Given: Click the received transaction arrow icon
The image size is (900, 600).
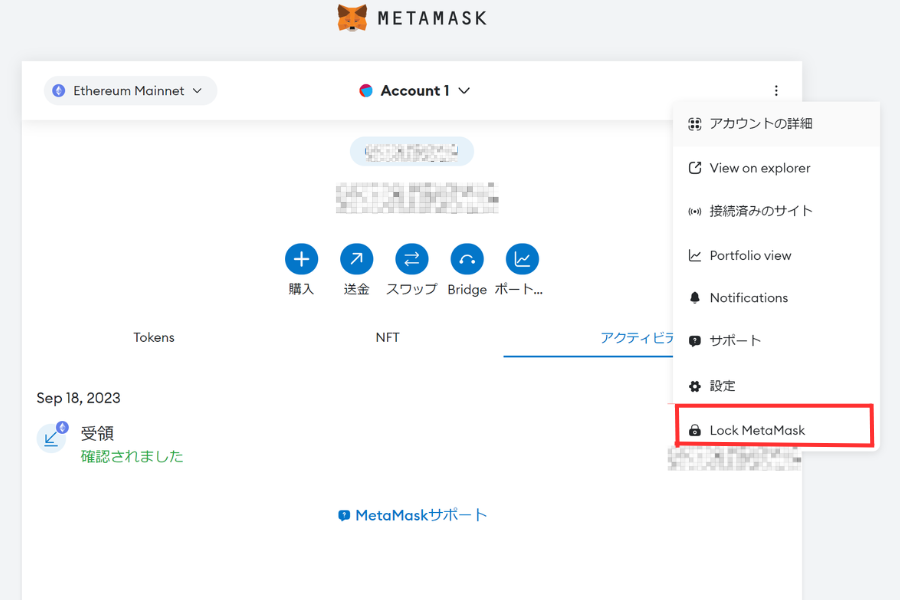Looking at the screenshot, I should click(52, 437).
